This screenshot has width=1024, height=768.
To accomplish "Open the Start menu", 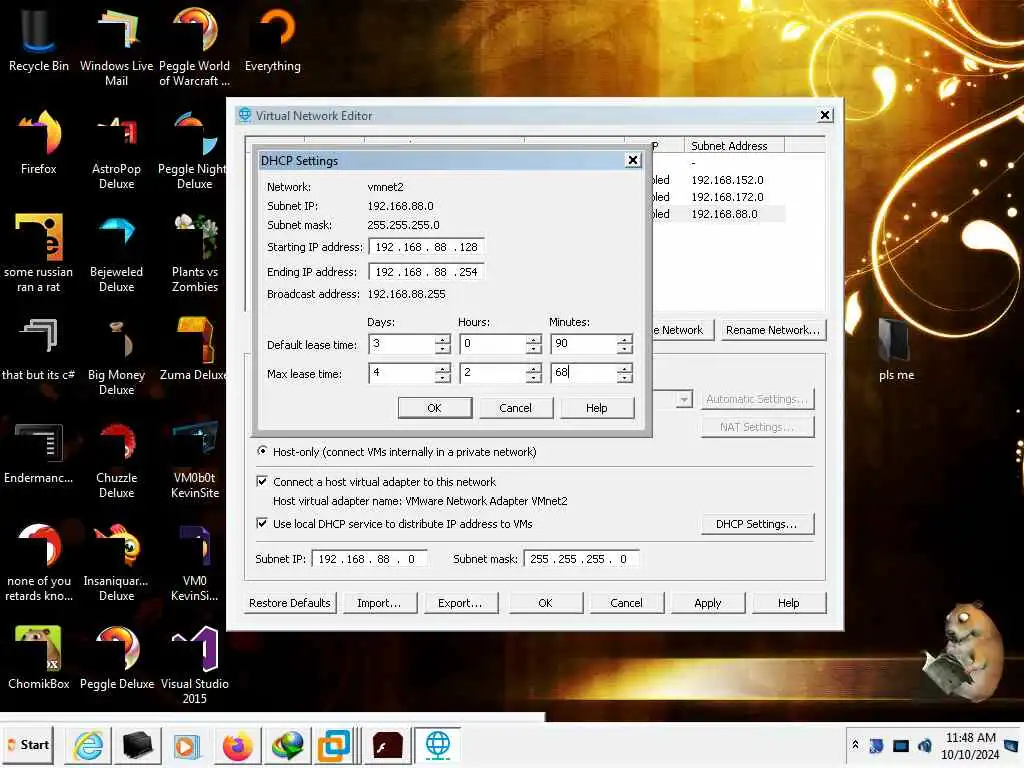I will coord(27,745).
